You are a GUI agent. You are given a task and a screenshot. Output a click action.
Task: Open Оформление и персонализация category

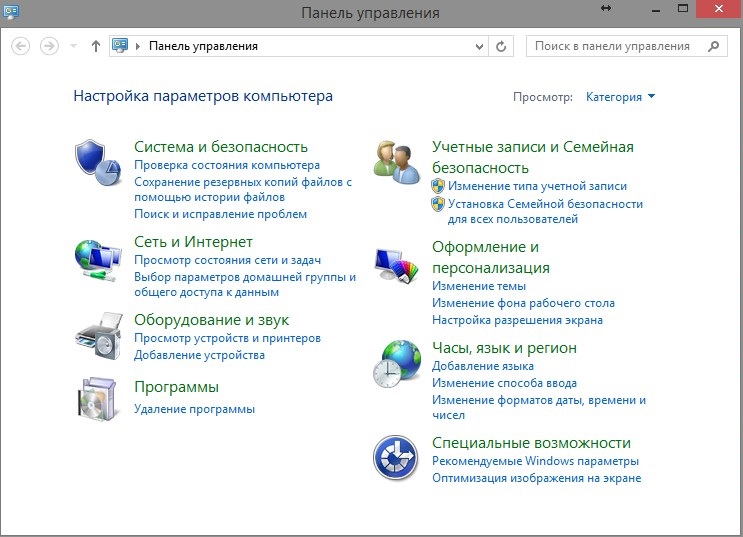491,257
